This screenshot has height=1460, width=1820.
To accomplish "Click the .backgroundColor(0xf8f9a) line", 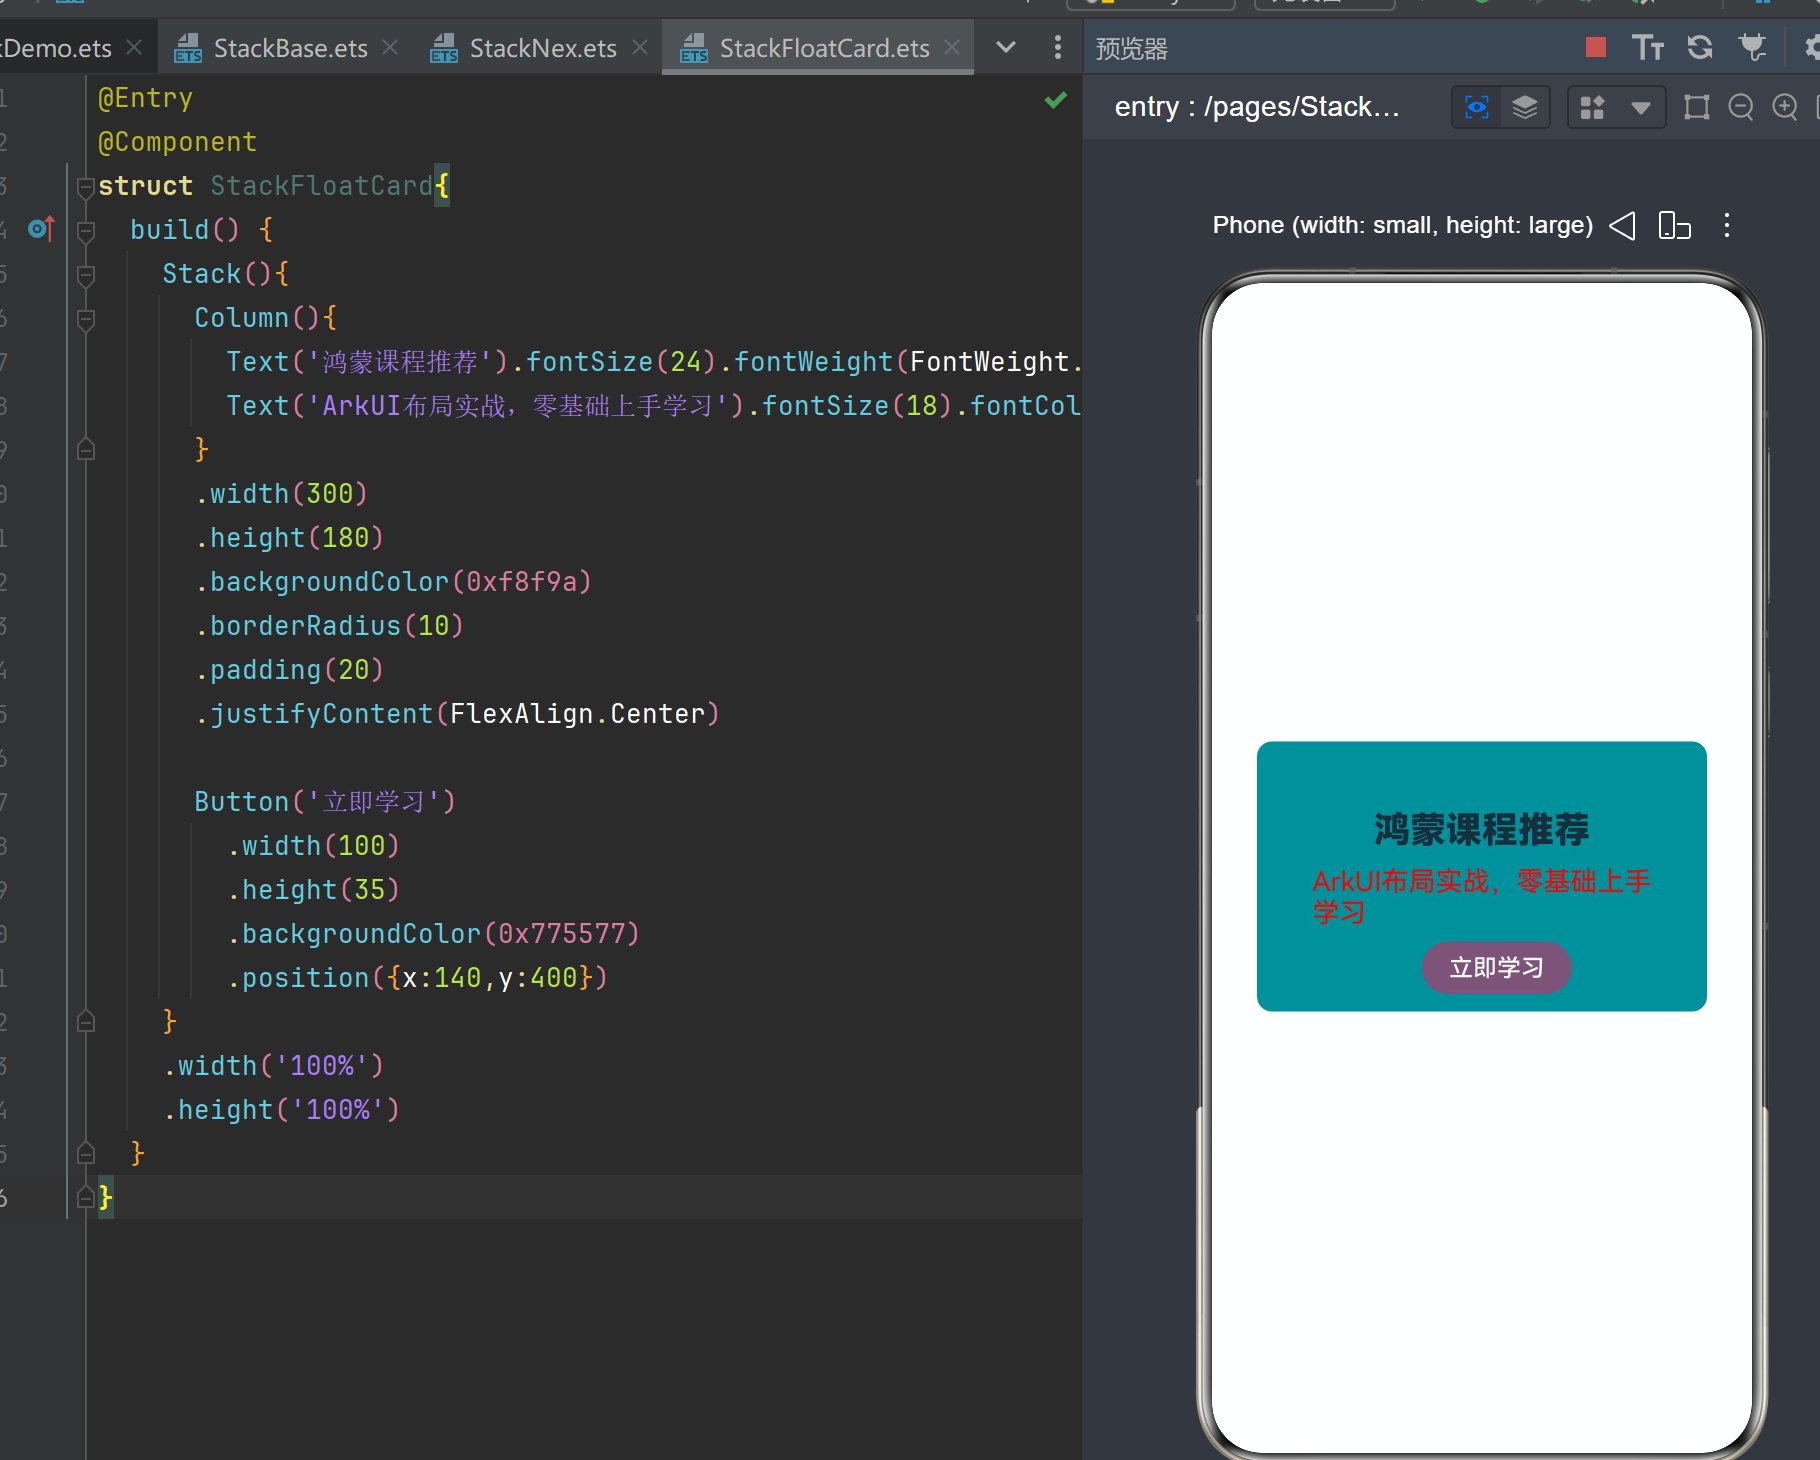I will 393,582.
